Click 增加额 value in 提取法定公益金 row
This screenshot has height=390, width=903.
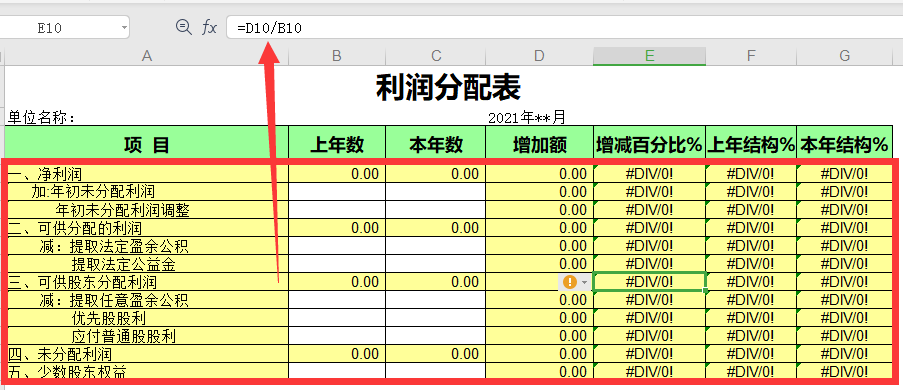[x=540, y=264]
